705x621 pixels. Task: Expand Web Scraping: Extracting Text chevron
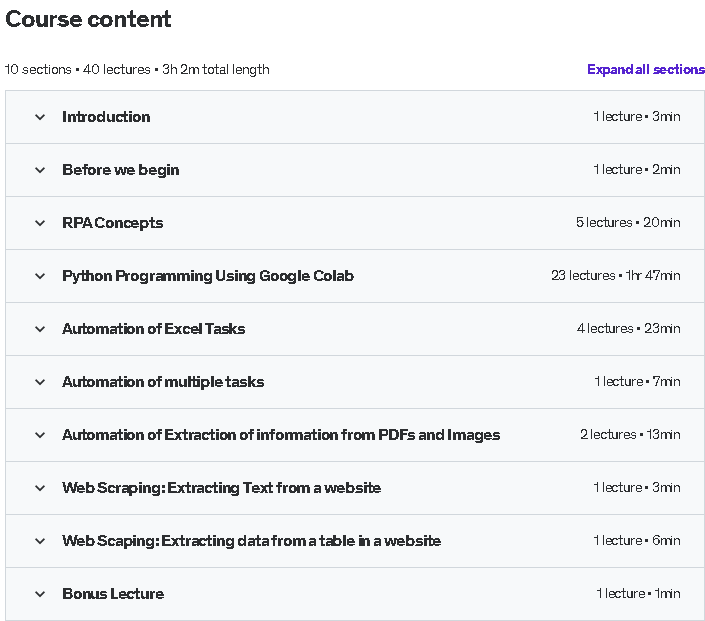coord(40,488)
